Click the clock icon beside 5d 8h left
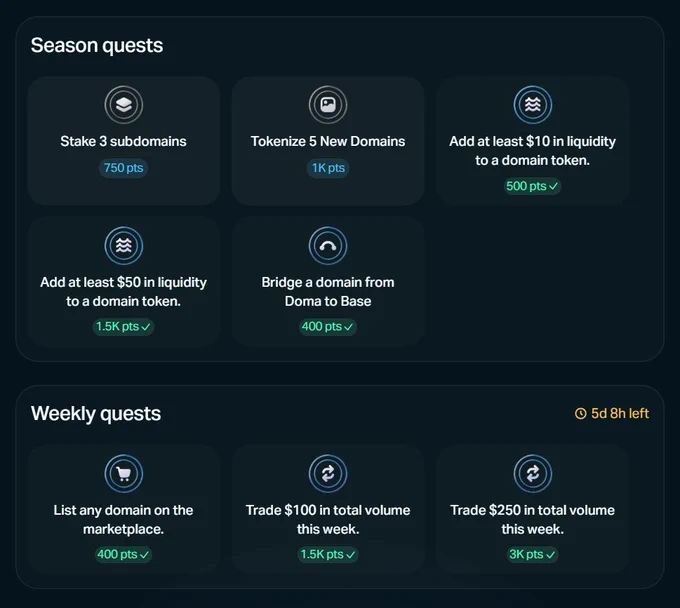Viewport: 680px width, 608px height. click(580, 414)
